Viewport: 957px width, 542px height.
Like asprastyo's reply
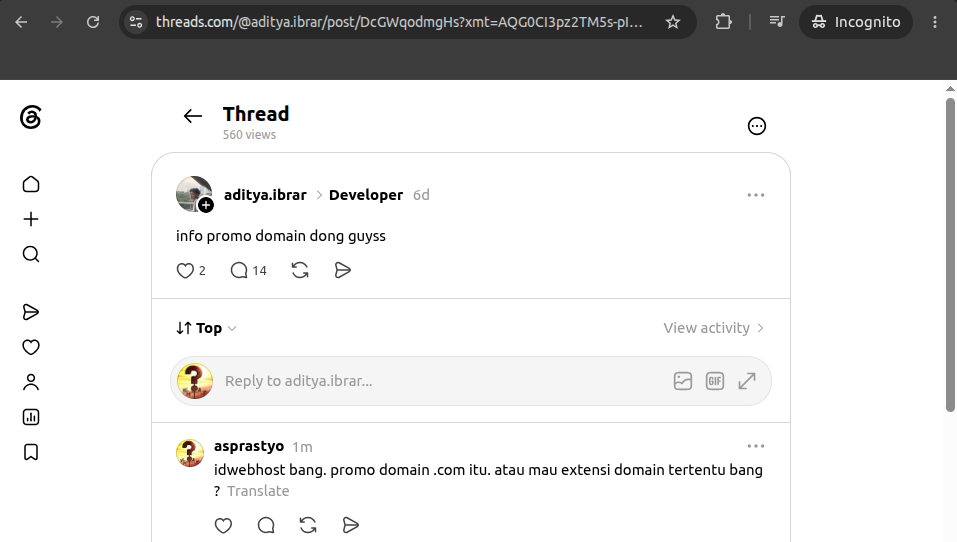click(223, 526)
